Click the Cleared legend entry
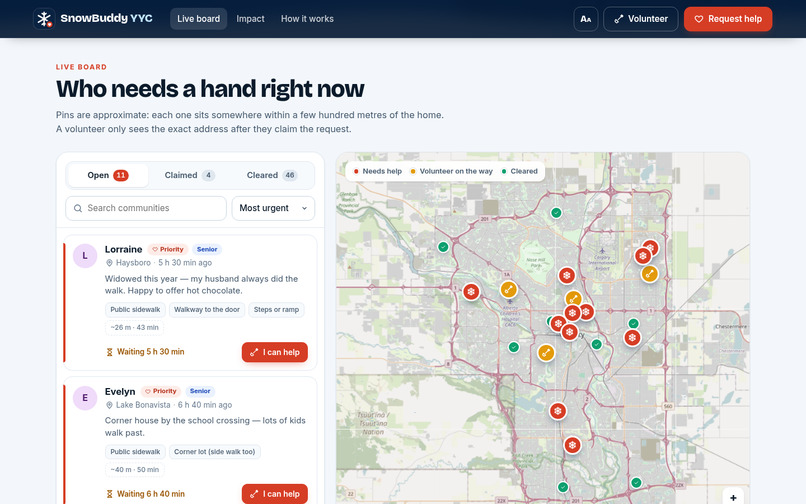The height and width of the screenshot is (504, 806). pos(520,171)
